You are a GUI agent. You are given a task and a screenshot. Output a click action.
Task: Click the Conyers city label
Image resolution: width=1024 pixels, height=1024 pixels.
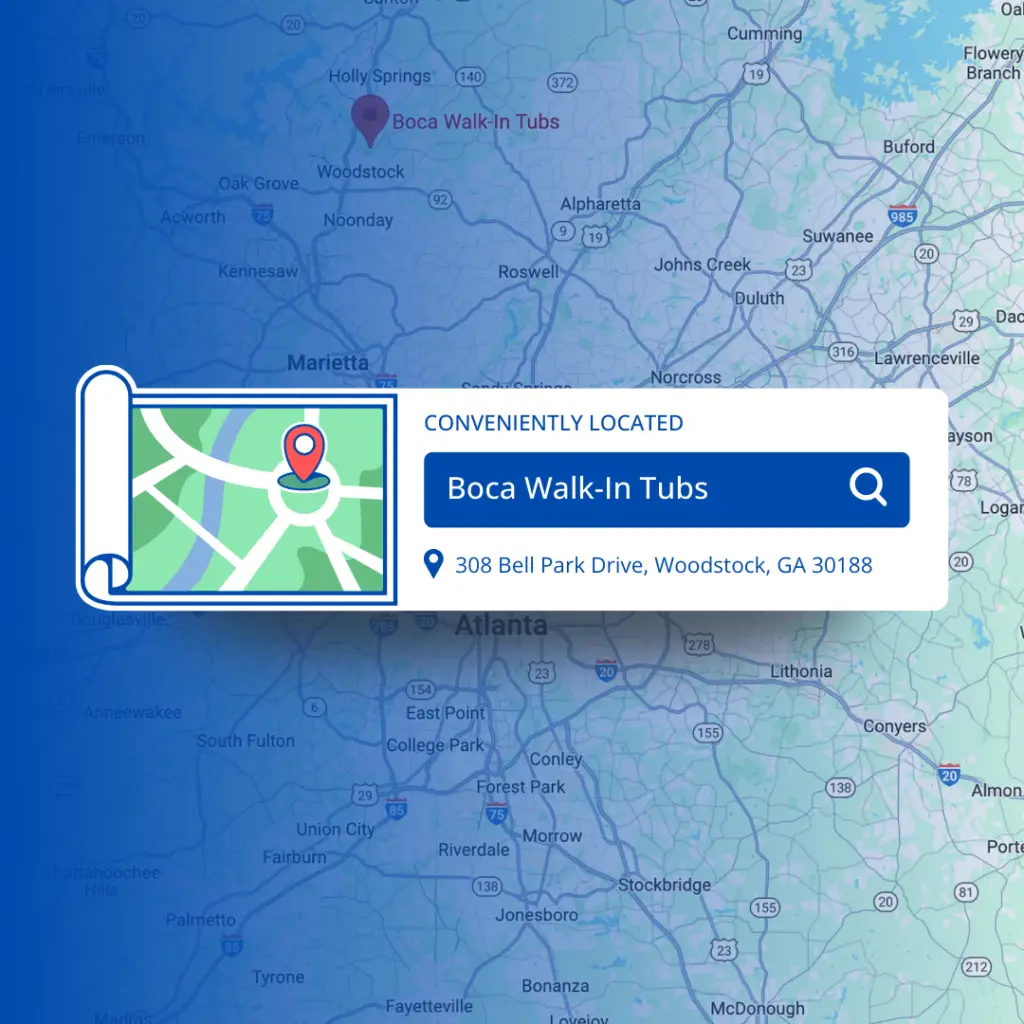(894, 727)
